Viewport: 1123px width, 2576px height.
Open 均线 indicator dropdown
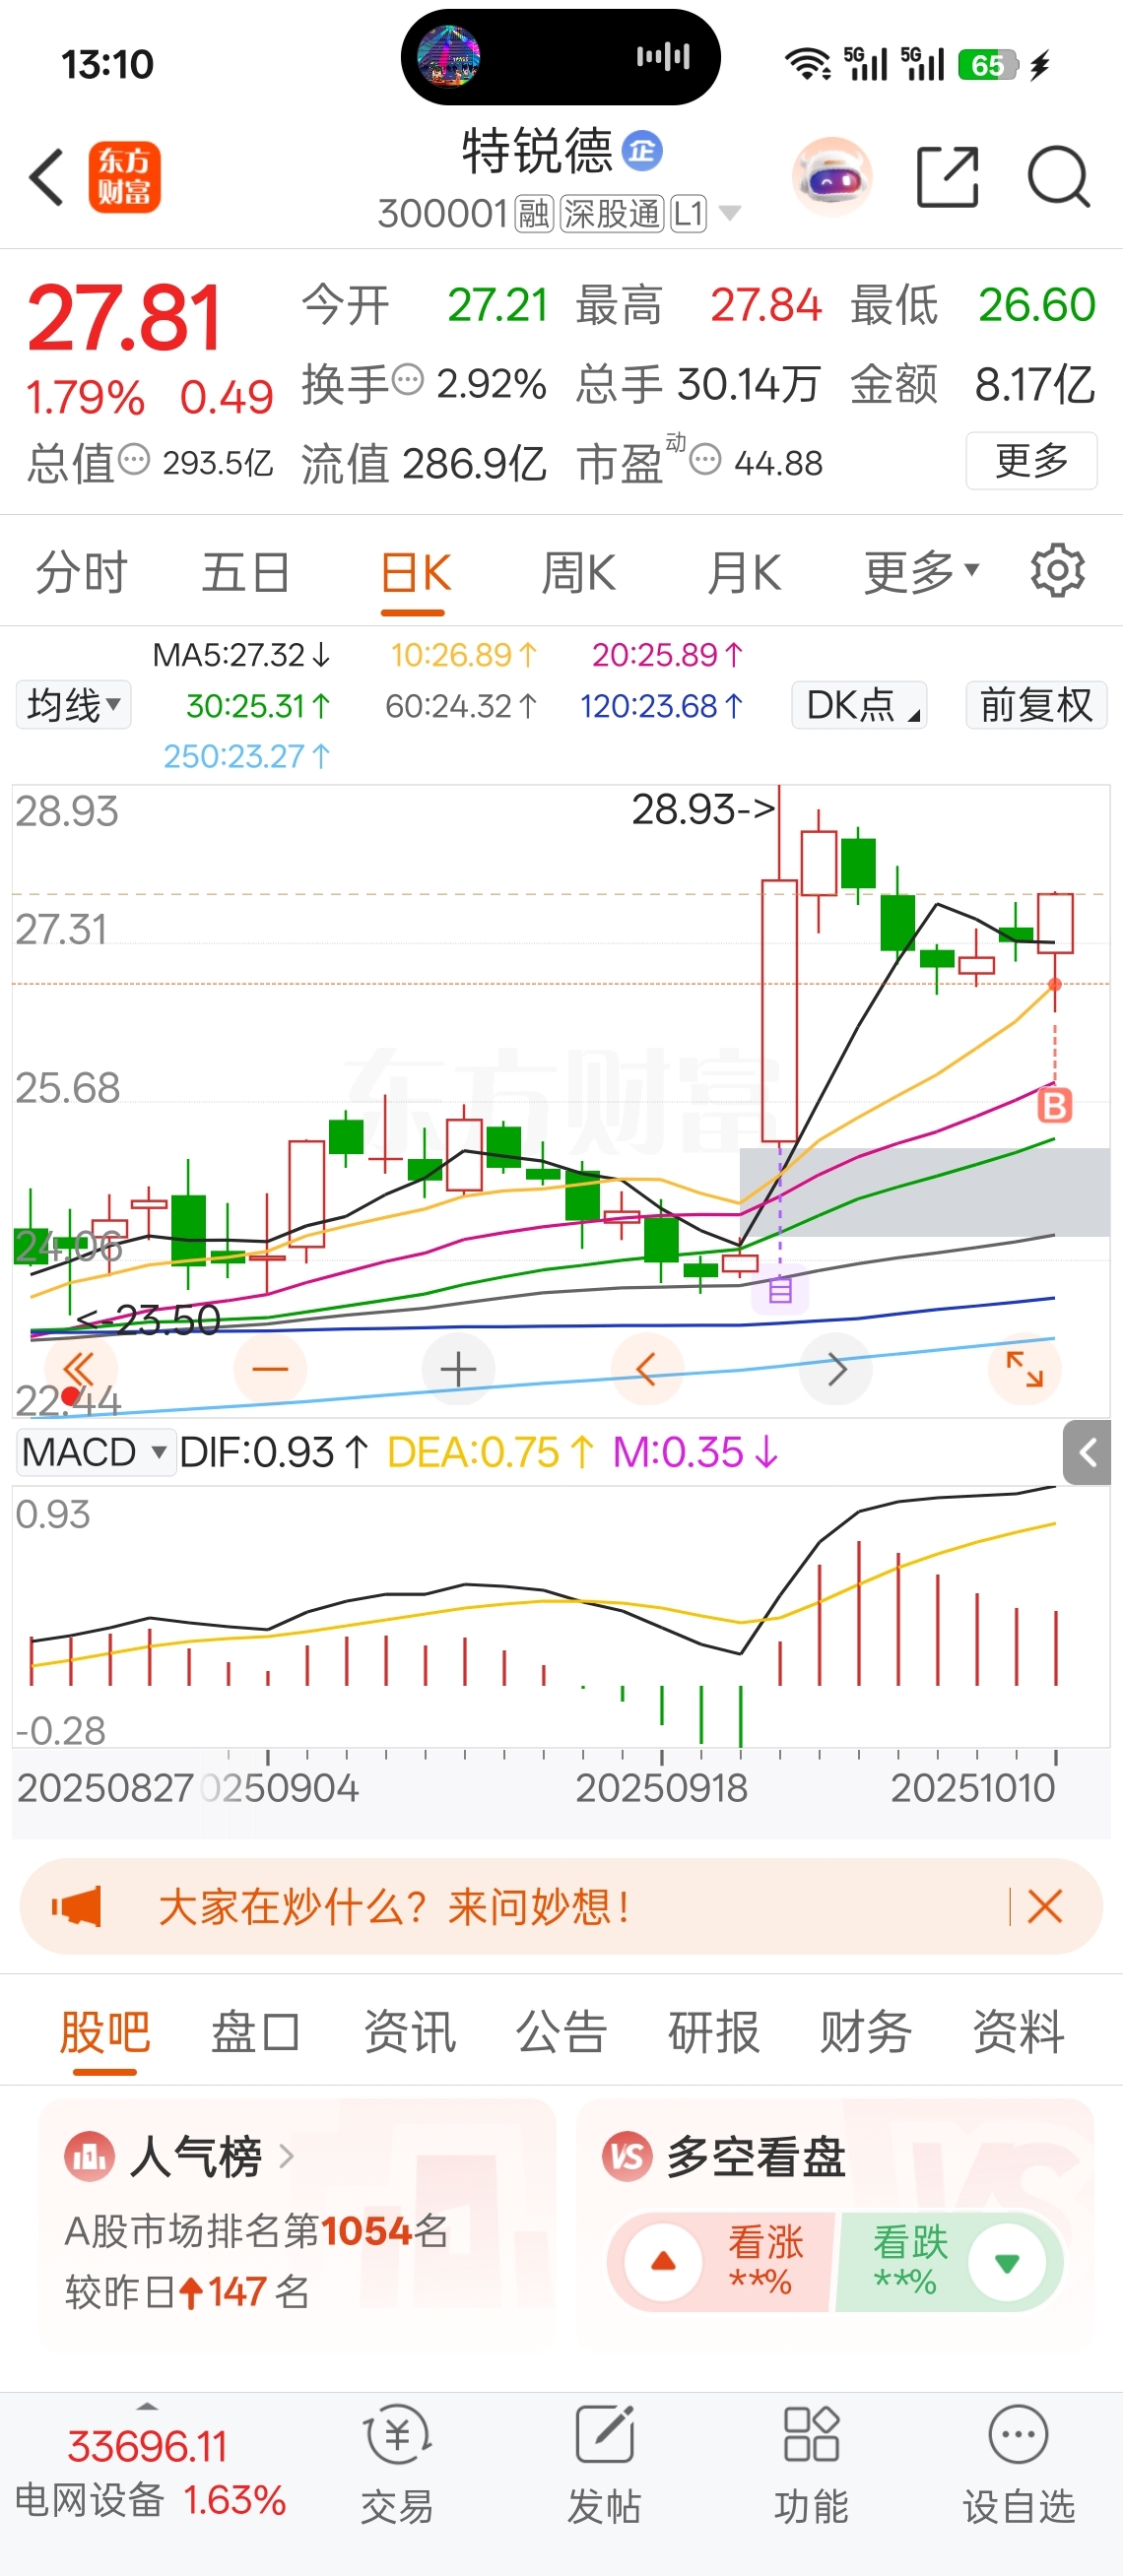(73, 705)
